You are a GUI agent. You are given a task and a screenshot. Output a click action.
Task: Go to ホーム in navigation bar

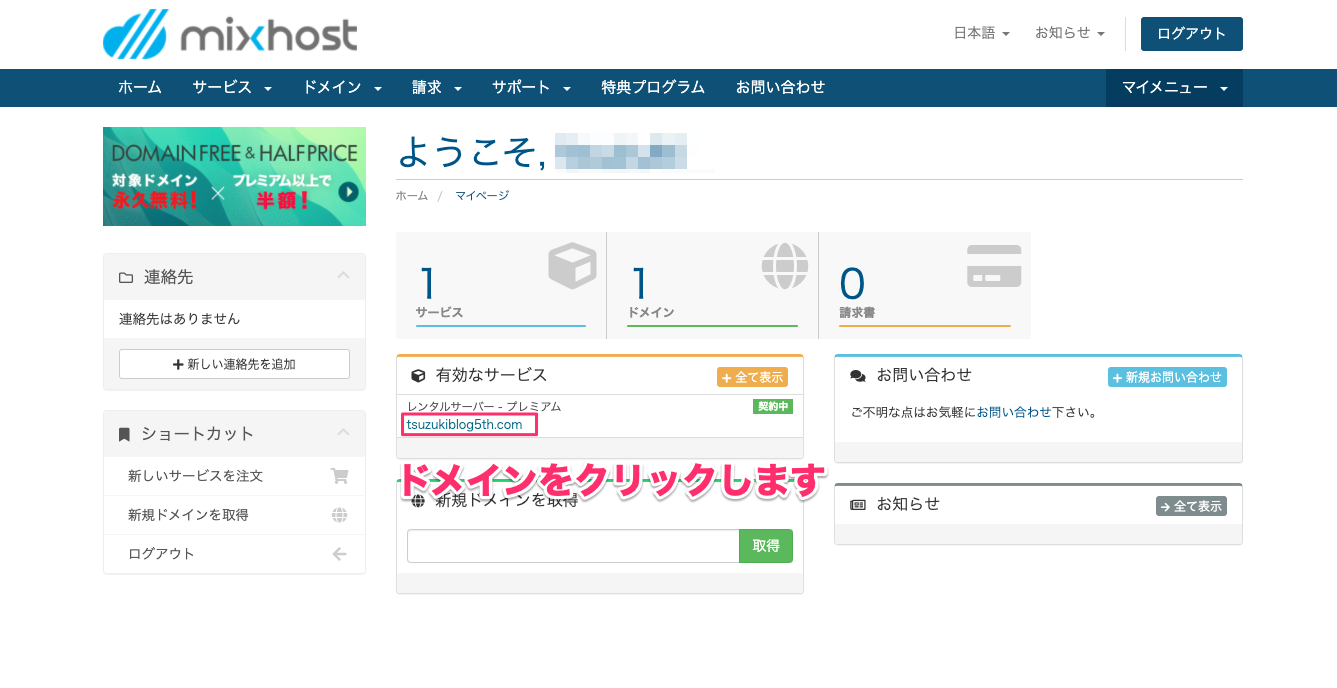point(139,87)
